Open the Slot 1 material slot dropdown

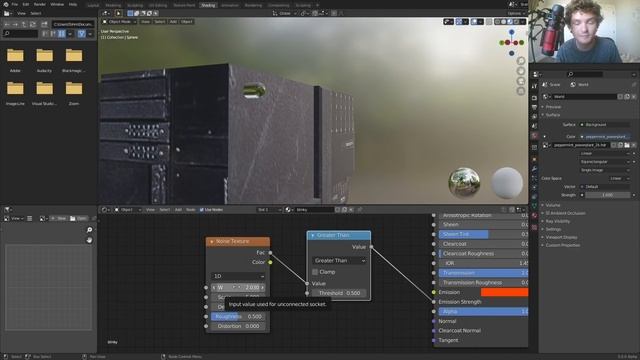click(269, 210)
